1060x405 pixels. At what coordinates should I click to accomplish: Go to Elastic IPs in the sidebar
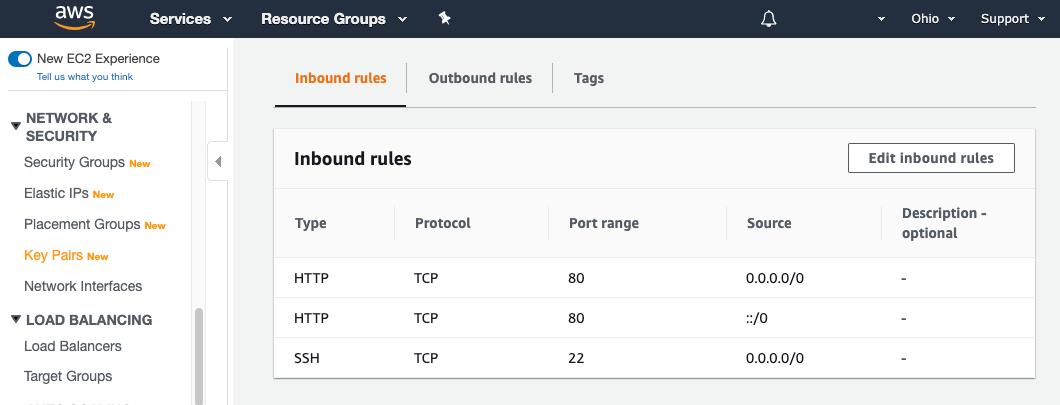56,193
